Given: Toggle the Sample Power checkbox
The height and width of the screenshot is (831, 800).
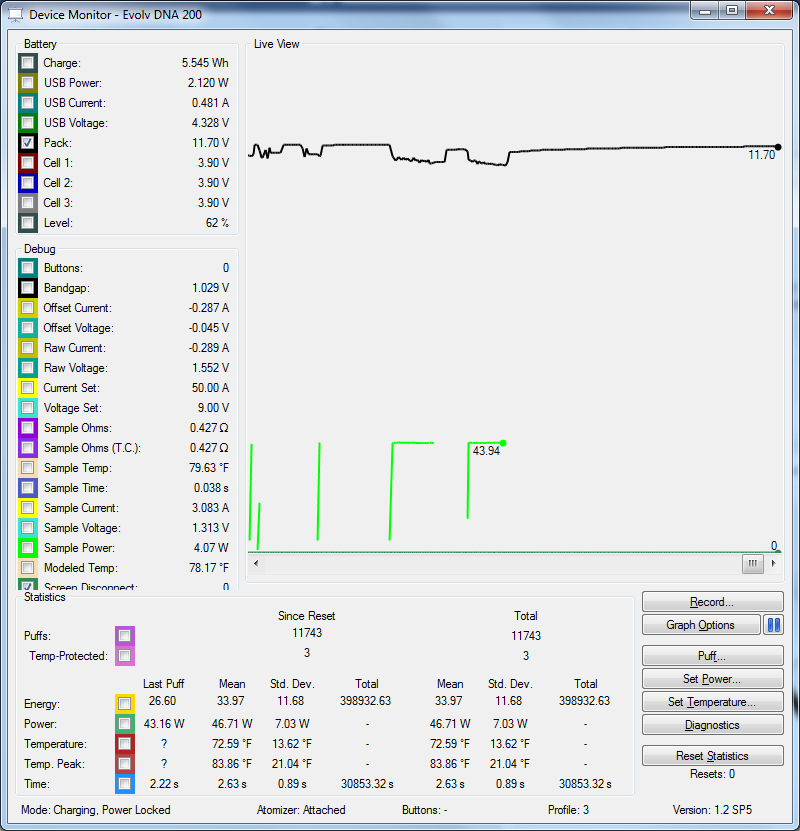Looking at the screenshot, I should (27, 548).
